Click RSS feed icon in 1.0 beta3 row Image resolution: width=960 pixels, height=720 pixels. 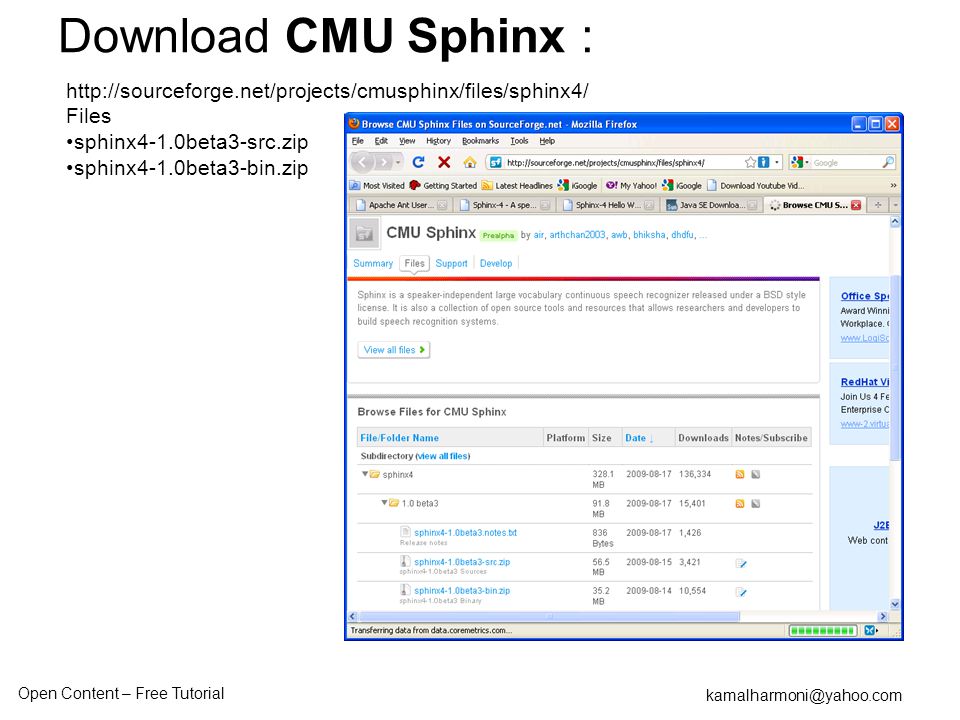pos(740,503)
